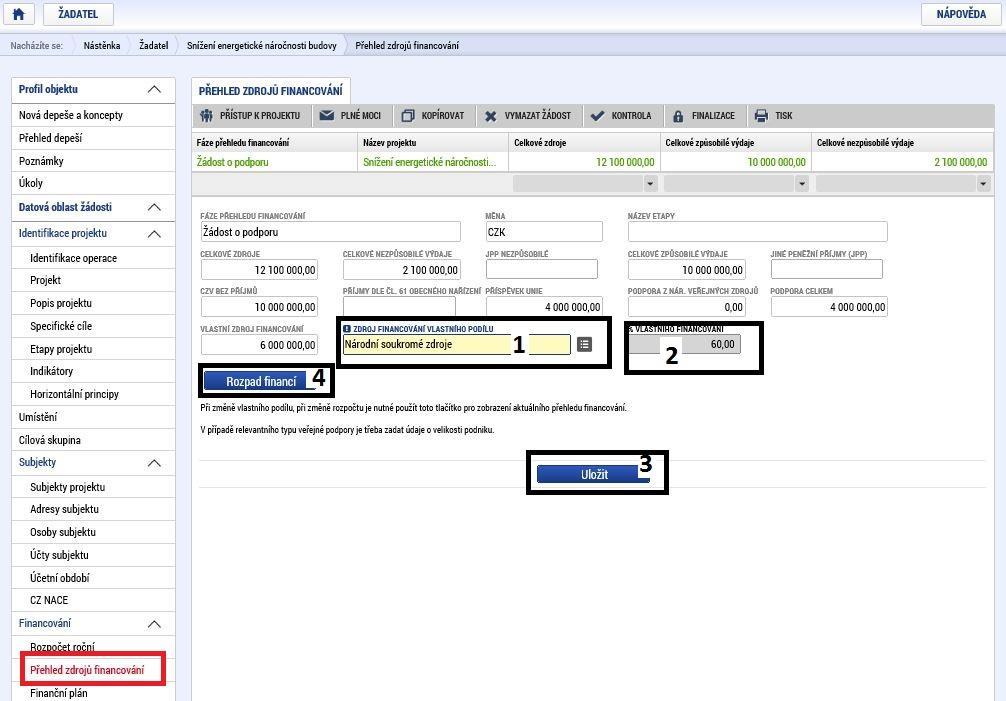The height and width of the screenshot is (701, 1006).
Task: Open Plné moci envelope icon
Action: click(327, 115)
